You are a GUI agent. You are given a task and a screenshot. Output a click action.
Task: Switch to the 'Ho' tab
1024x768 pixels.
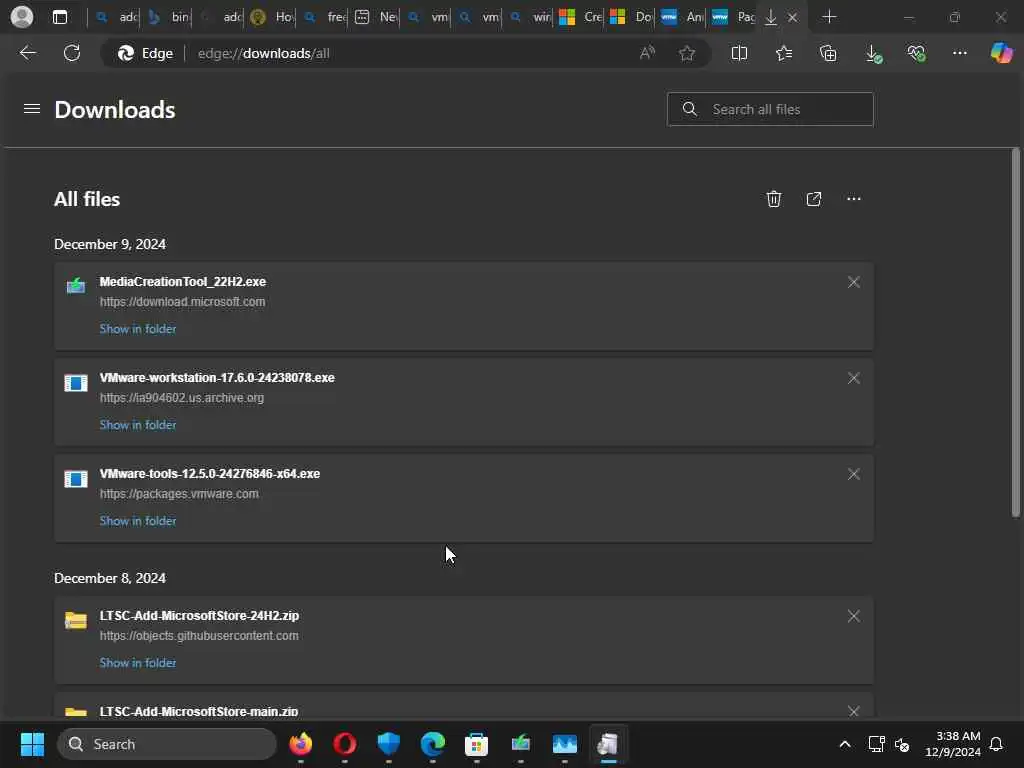click(270, 17)
